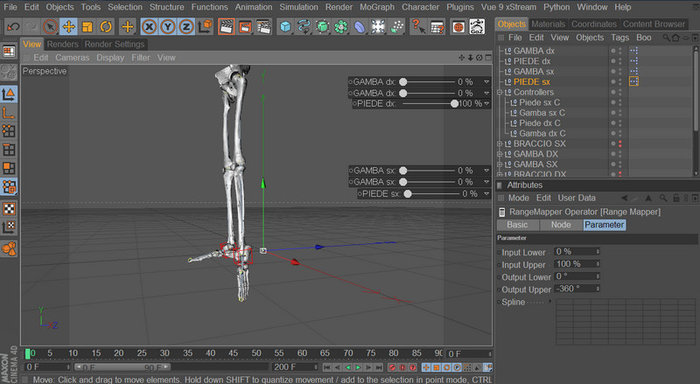Click the timeline play forward button
This screenshot has height=384, width=700.
[358, 367]
